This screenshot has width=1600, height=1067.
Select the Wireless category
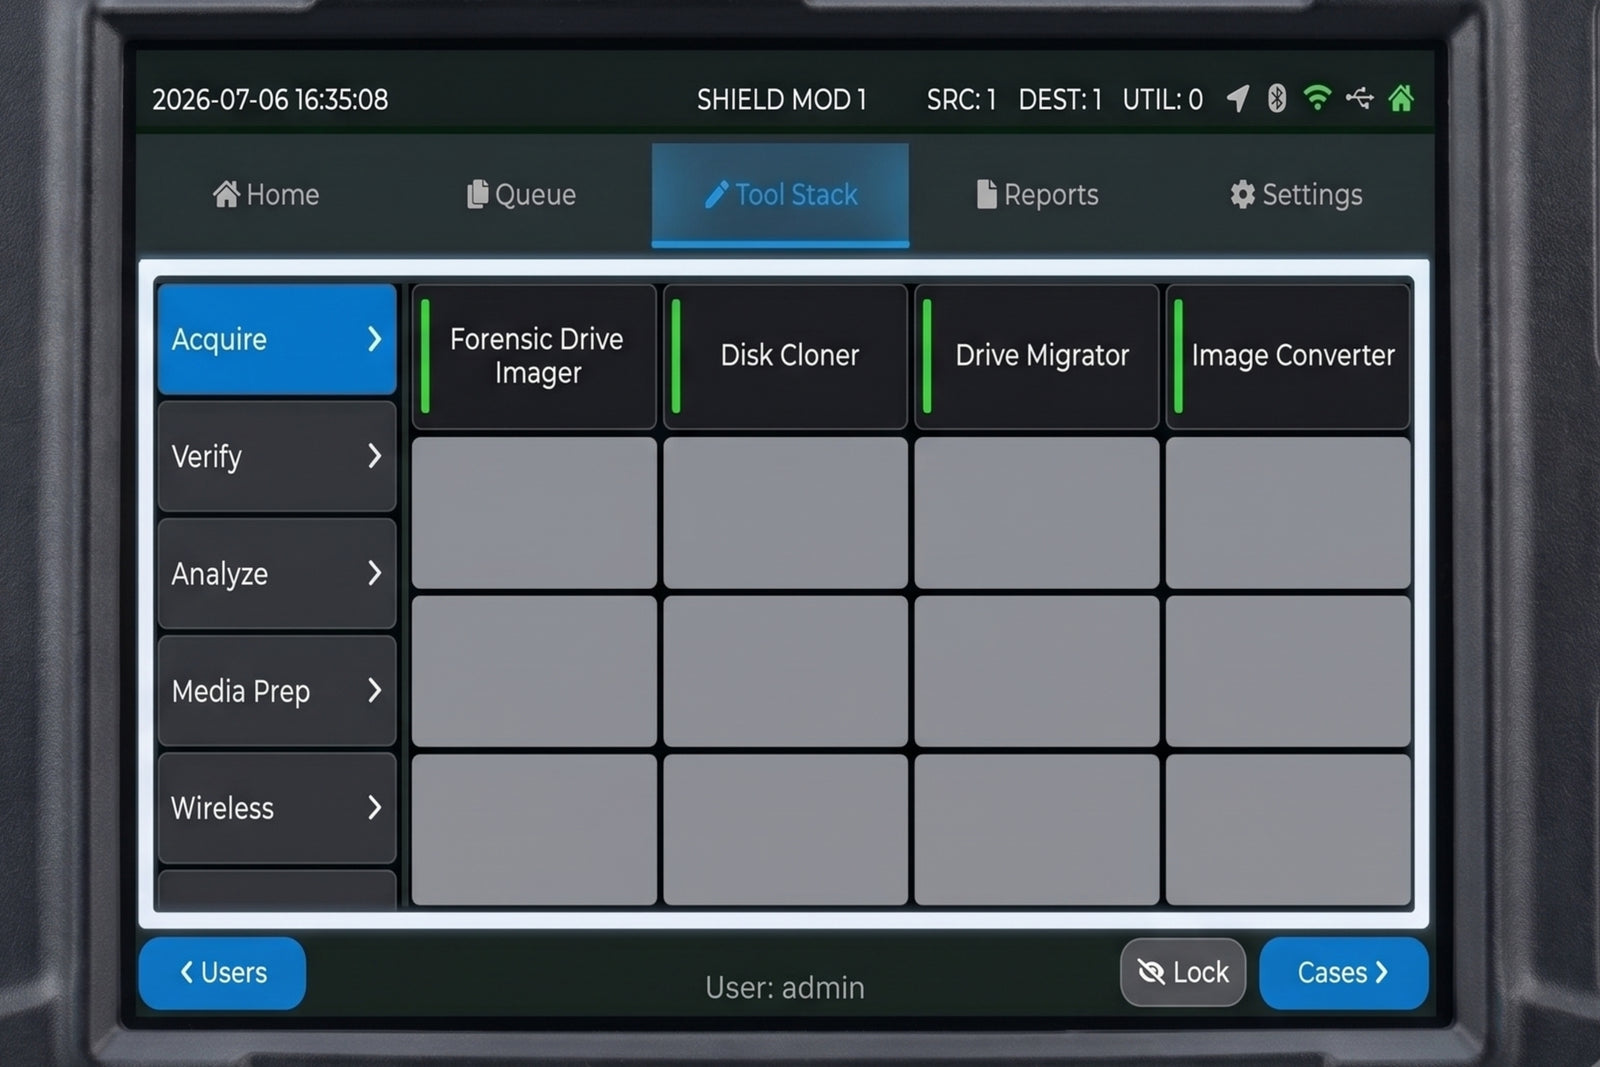click(x=277, y=807)
